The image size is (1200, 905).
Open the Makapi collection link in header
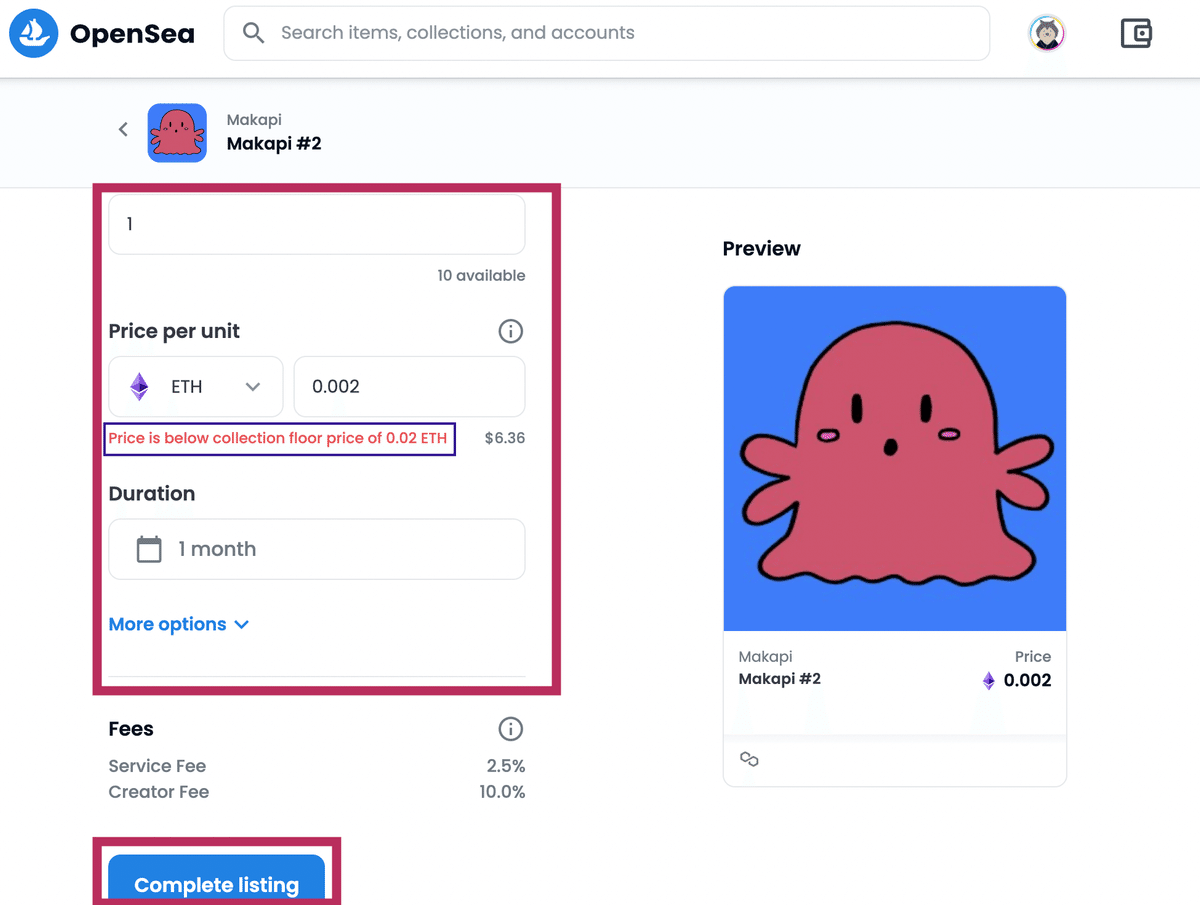[x=254, y=120]
